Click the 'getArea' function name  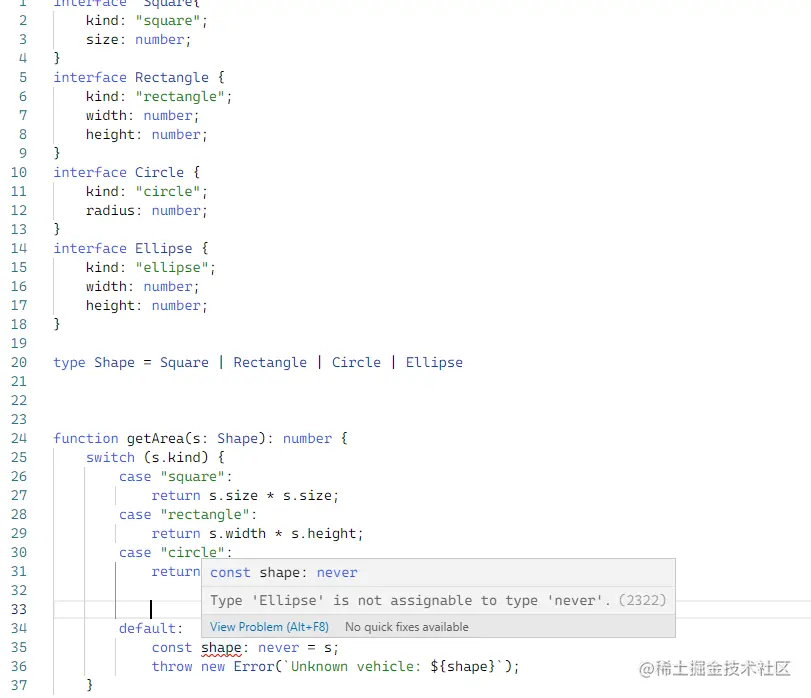[155, 438]
